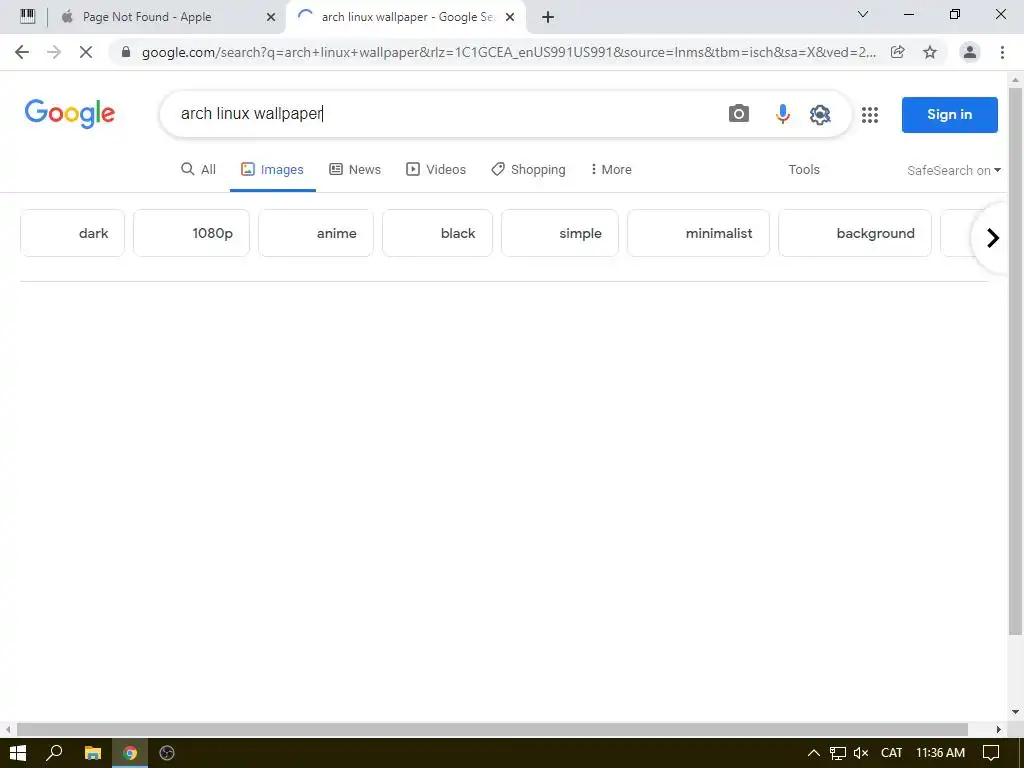1024x768 pixels.
Task: Open the Tools options
Action: click(803, 170)
